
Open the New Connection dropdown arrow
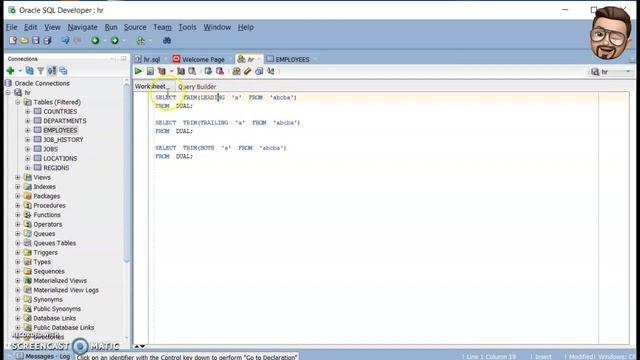(x=20, y=71)
